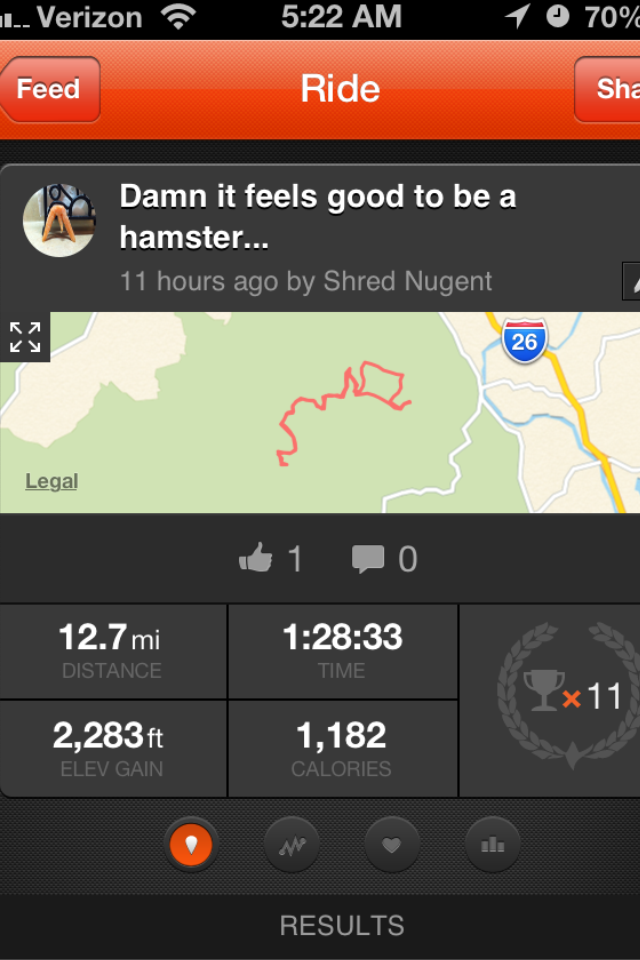Tap the 1,182 Calories stat
Image resolution: width=640 pixels, height=960 pixels.
(x=342, y=749)
